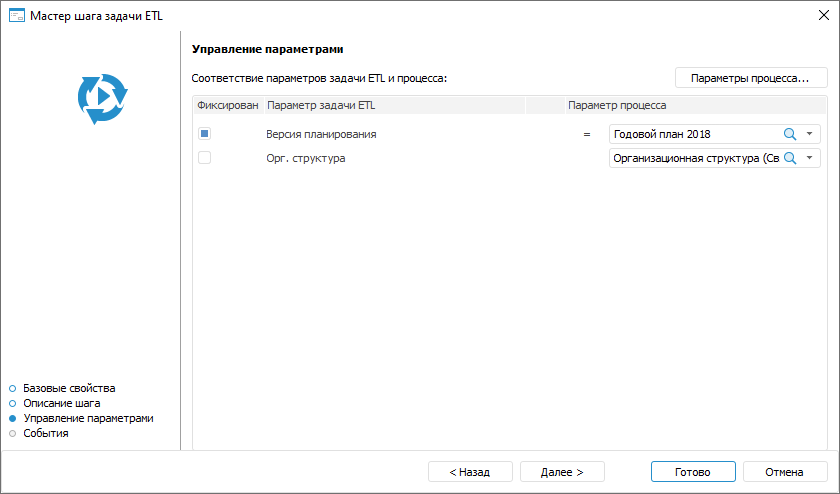Toggle the Версия планирования fixed checkbox
Viewport: 840px width, 494px height.
click(204, 133)
